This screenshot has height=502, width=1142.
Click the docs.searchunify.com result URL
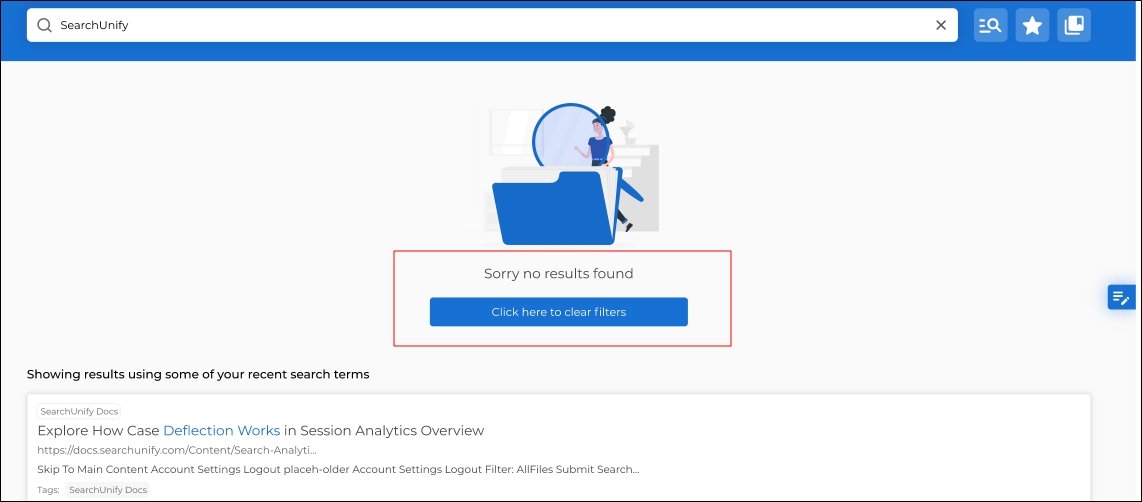[177, 451]
